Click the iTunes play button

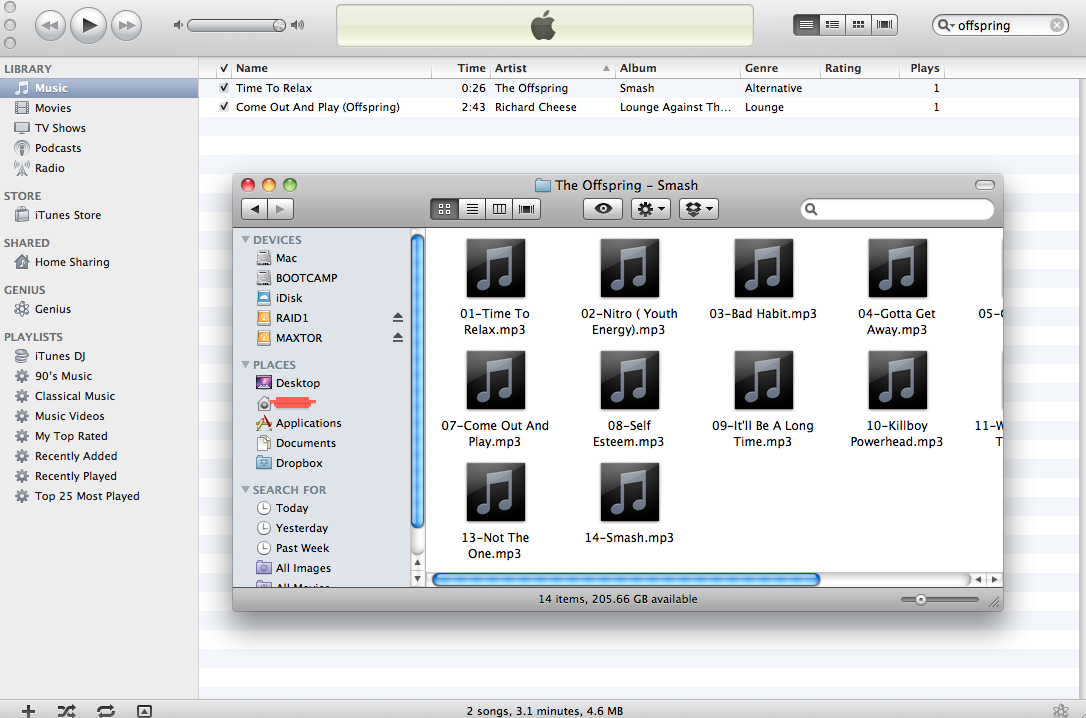[x=89, y=26]
